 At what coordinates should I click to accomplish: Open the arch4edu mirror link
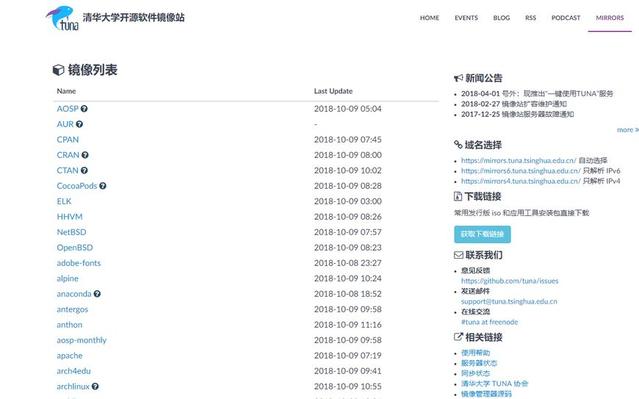[x=74, y=371]
